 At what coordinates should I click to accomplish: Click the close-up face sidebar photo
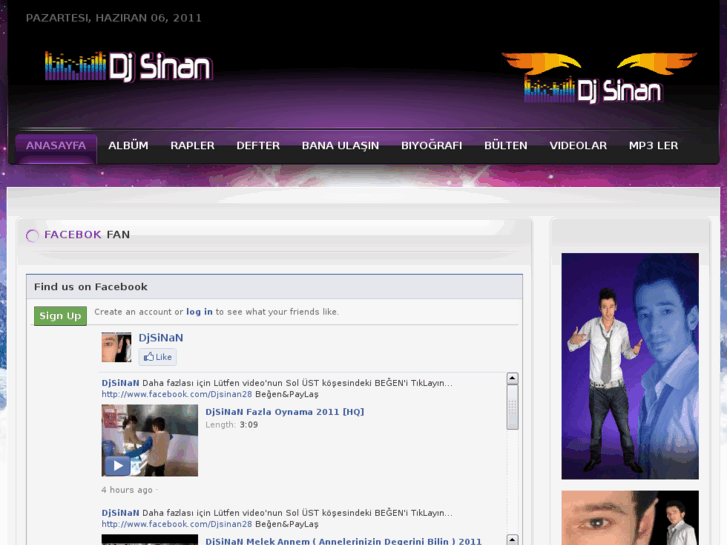point(630,518)
